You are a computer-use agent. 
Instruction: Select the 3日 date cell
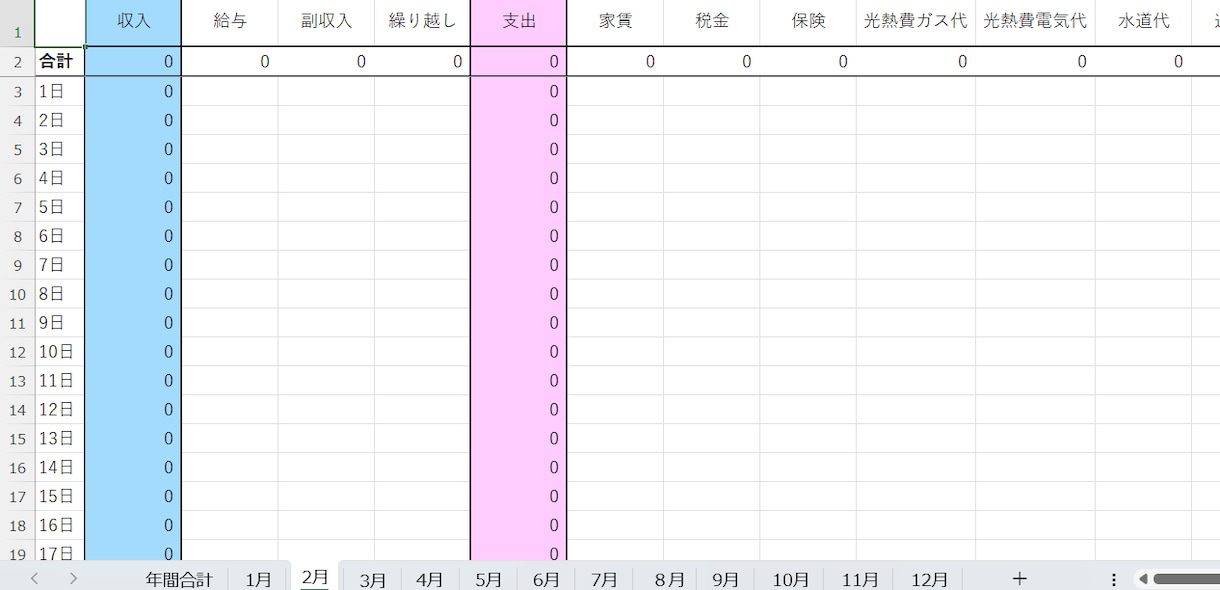60,149
